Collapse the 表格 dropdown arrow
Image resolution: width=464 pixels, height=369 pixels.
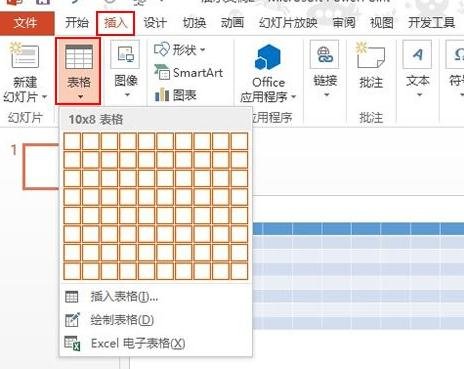80,97
